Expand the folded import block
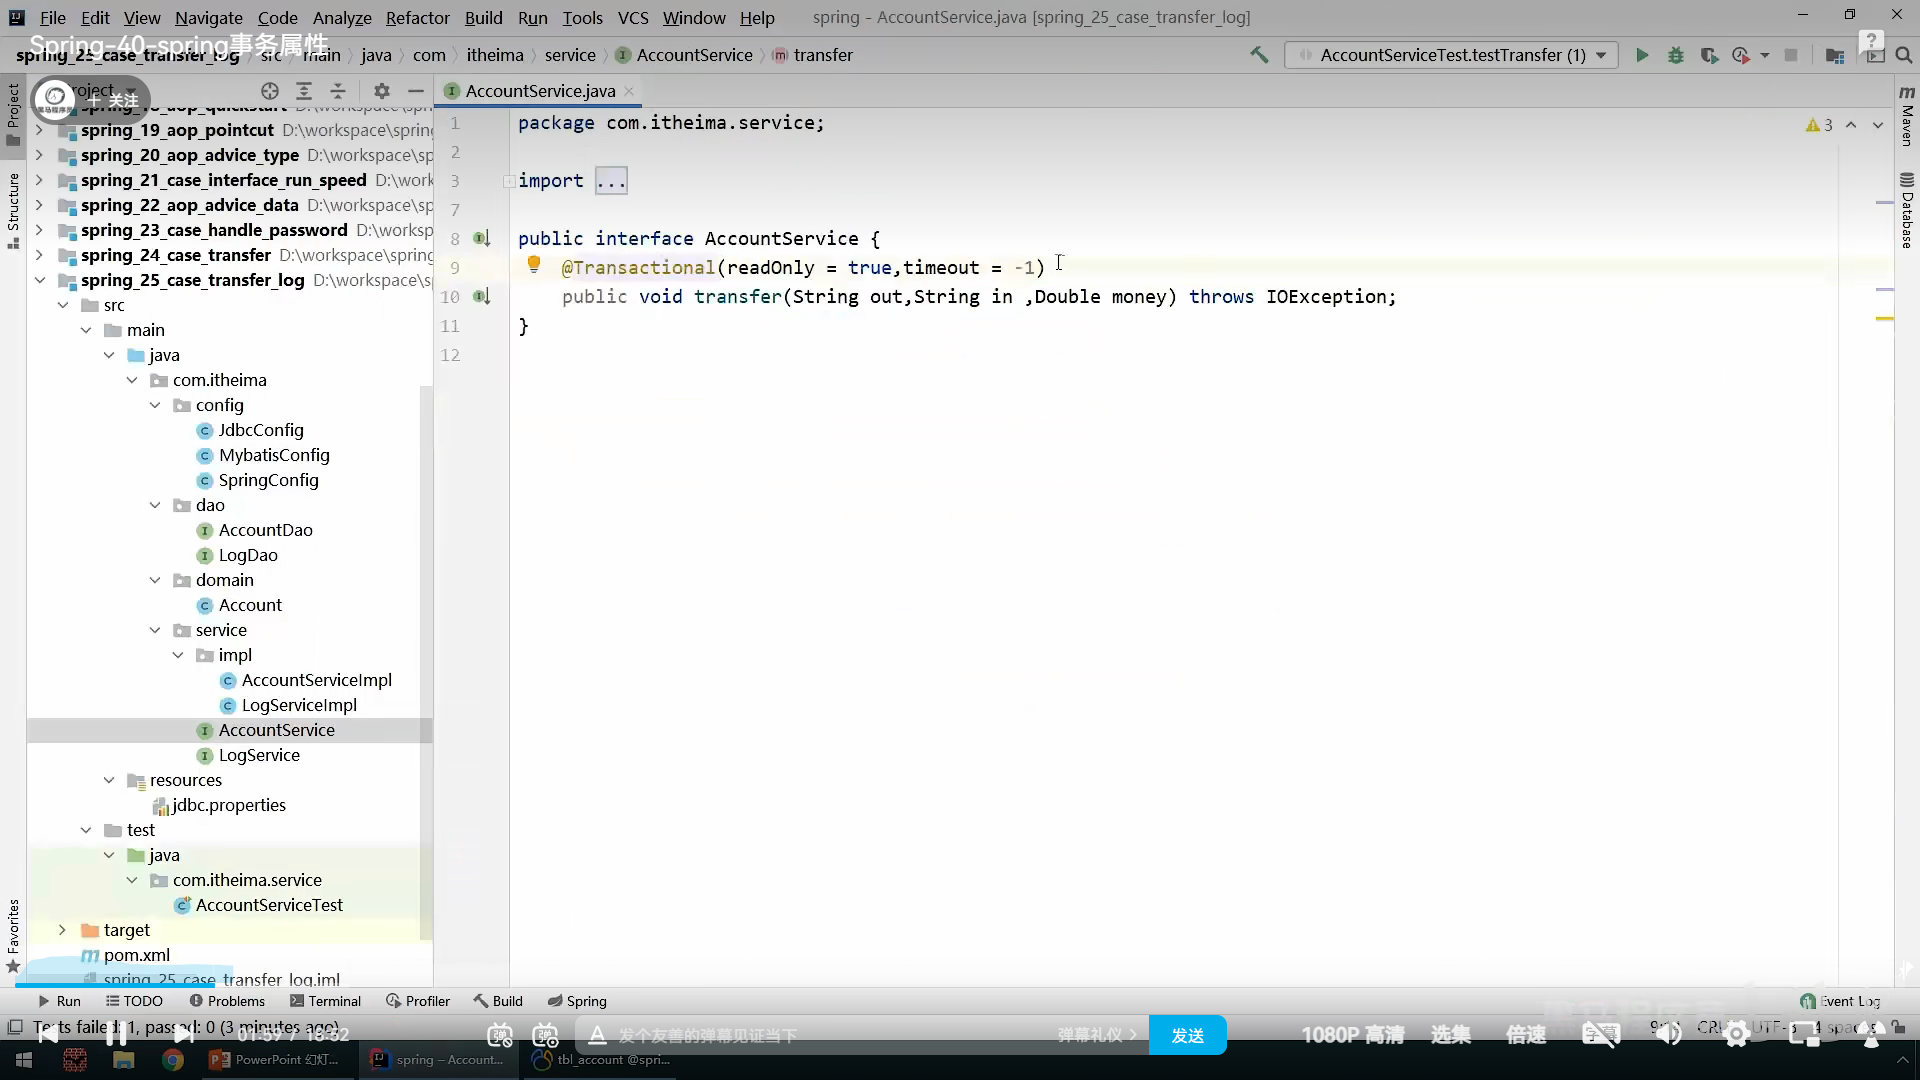 pos(610,181)
